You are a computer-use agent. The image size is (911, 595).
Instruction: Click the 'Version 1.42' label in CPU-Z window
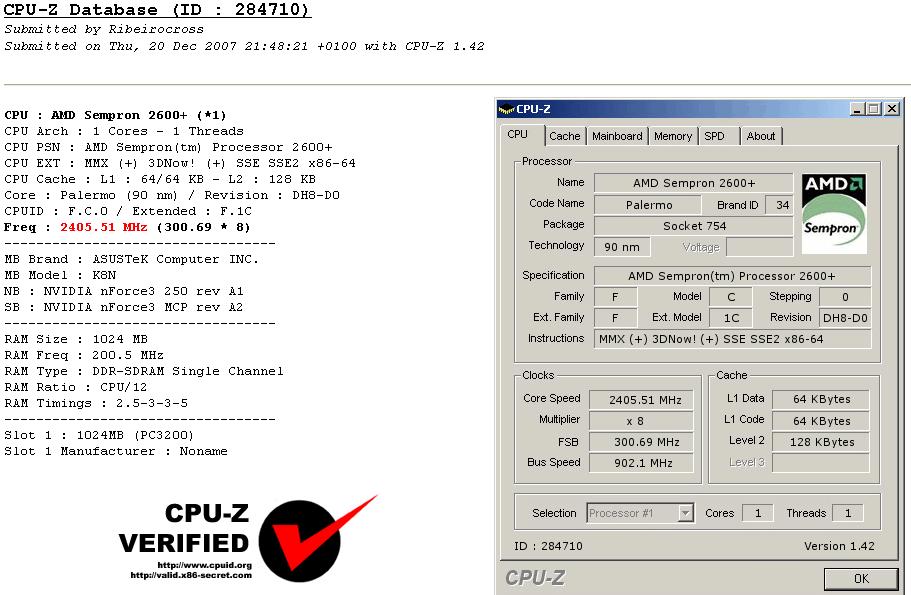pyautogui.click(x=839, y=546)
